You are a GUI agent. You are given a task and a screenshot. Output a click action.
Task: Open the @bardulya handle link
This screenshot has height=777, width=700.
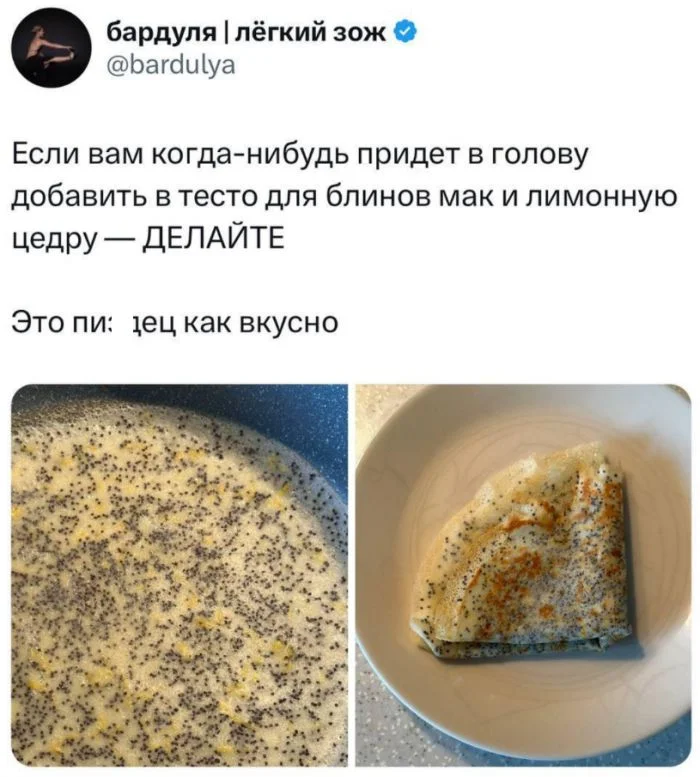[x=171, y=64]
